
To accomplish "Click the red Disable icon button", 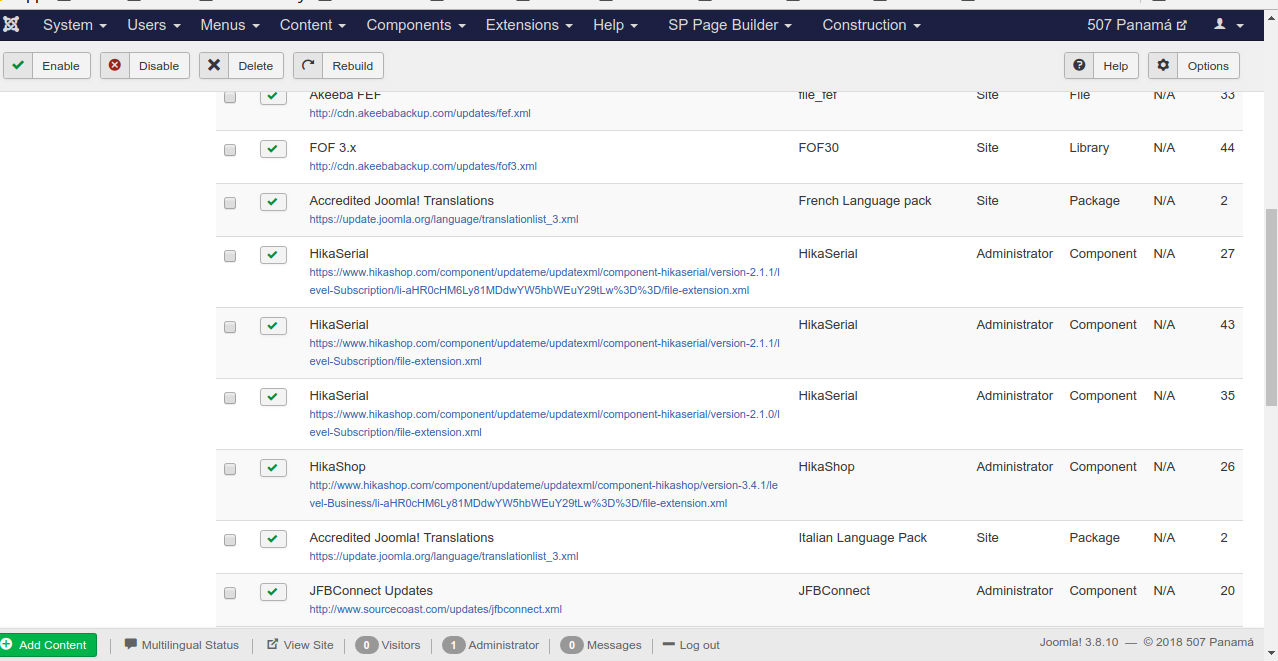I will 145,66.
